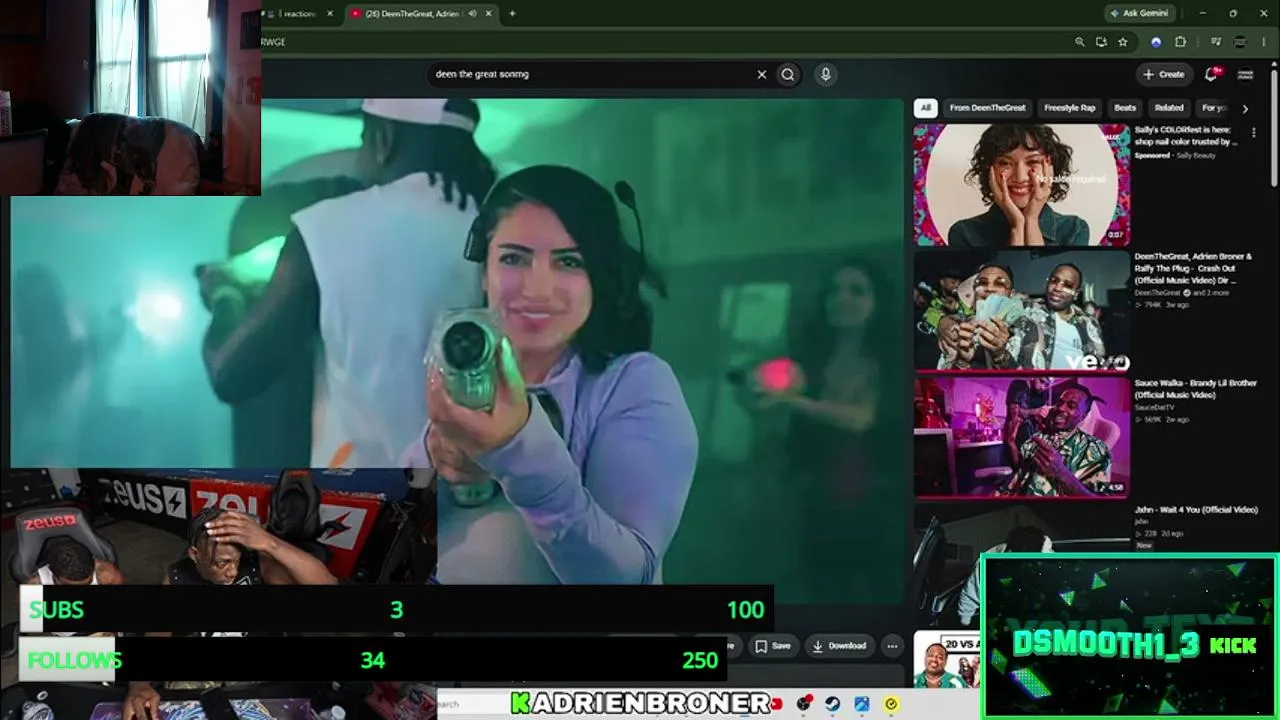
Task: Click the YouTube Create button
Action: tap(1164, 74)
